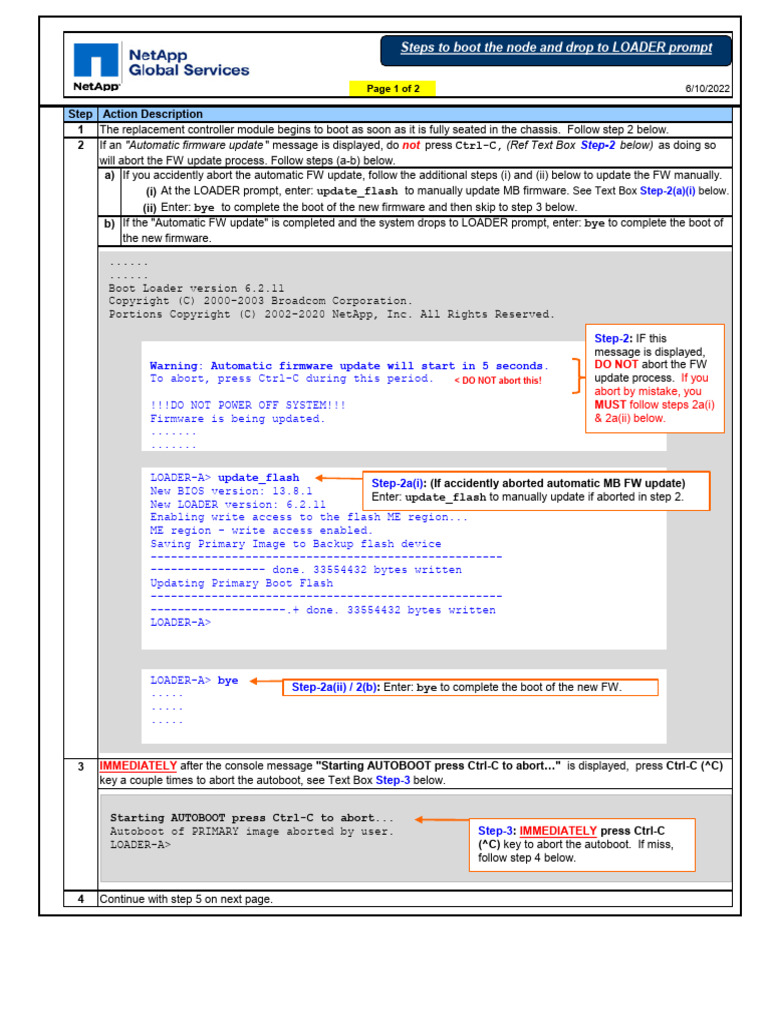Click the 'Firmware is being updated.' line
The width and height of the screenshot is (768, 1024).
(238, 419)
